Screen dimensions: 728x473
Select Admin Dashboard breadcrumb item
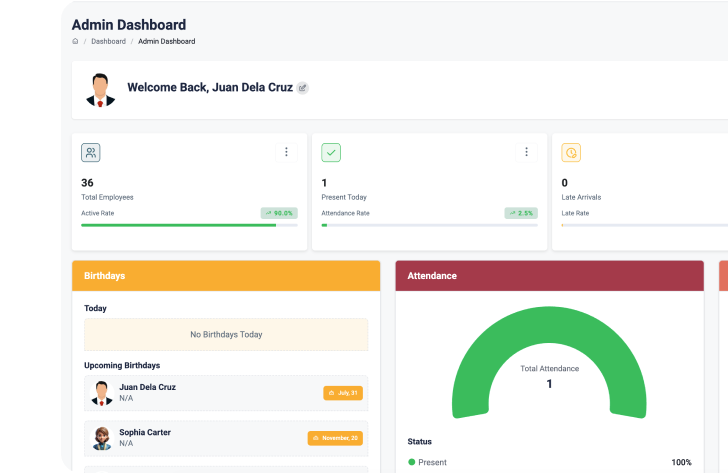click(166, 41)
